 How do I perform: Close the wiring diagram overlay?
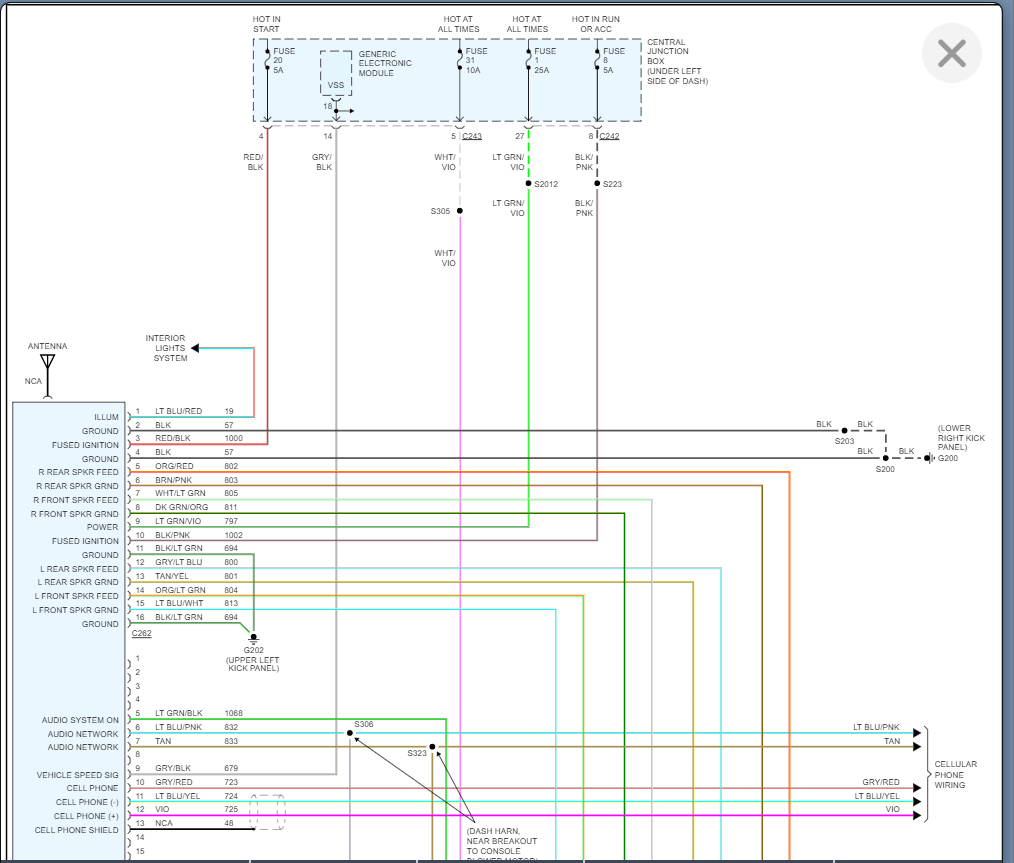(951, 53)
